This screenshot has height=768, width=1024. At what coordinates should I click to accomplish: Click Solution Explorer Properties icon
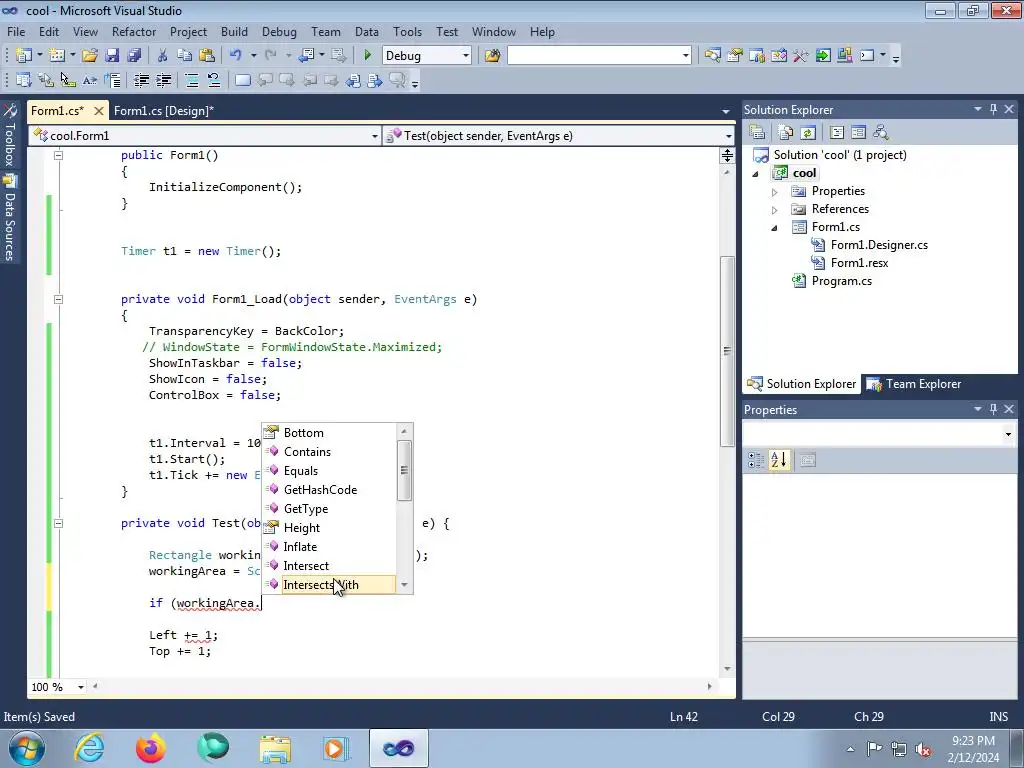(x=757, y=133)
